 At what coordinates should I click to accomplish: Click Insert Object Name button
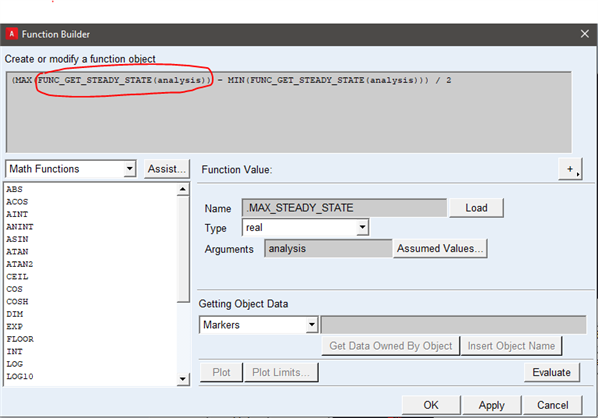tap(511, 346)
